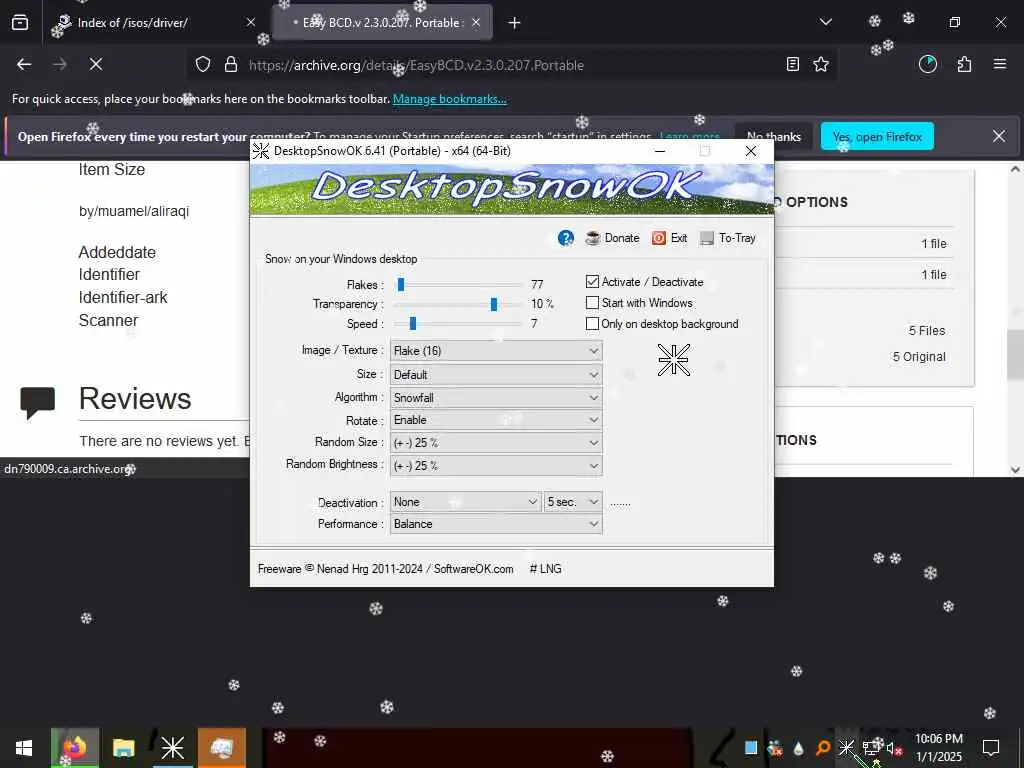Click the 5 Files text on page

927,330
